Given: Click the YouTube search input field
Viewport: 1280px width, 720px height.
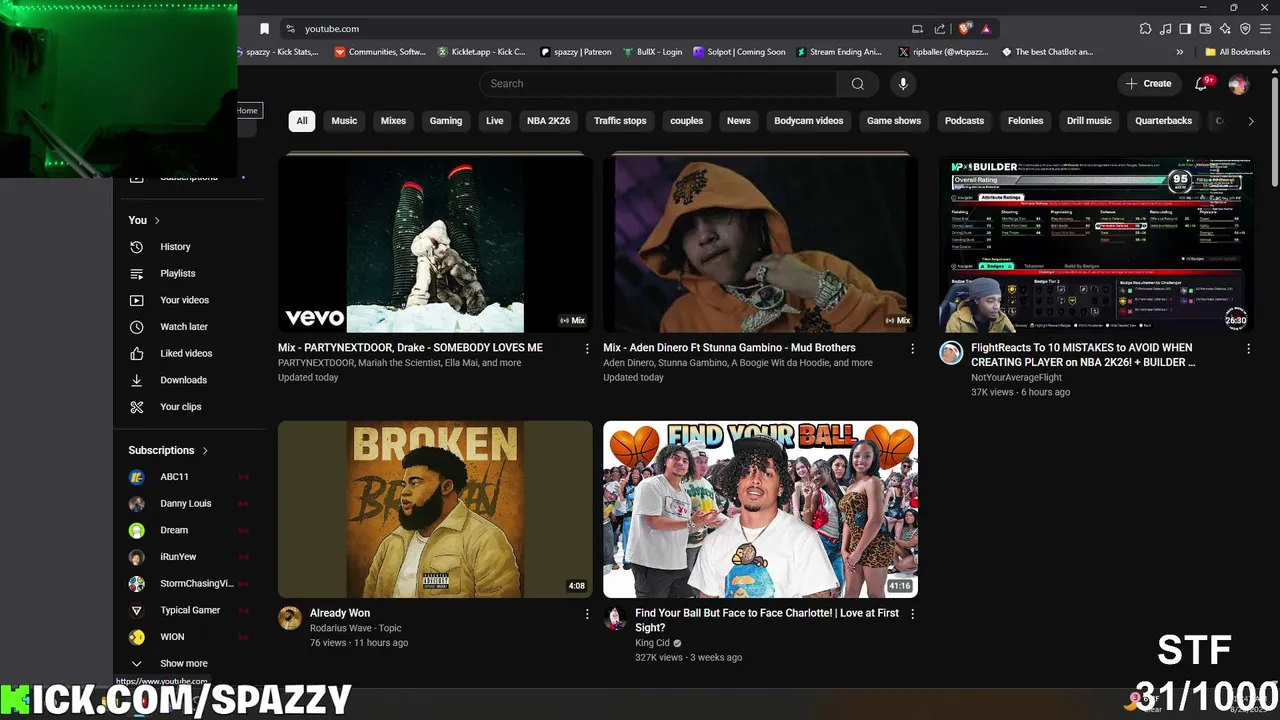Looking at the screenshot, I should [658, 84].
